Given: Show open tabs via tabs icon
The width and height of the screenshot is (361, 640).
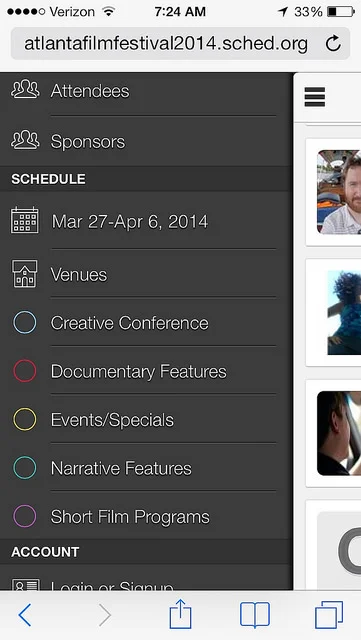Looking at the screenshot, I should (x=329, y=615).
